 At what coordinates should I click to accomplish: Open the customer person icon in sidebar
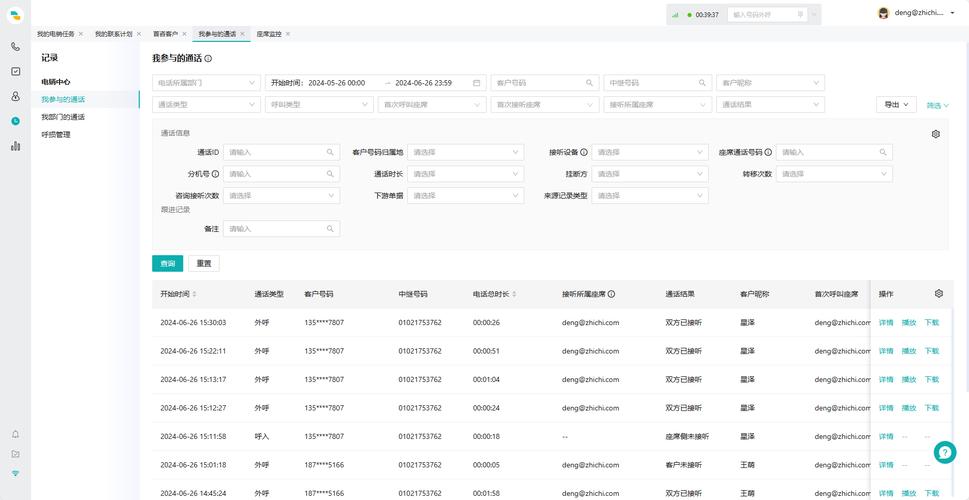click(x=15, y=96)
